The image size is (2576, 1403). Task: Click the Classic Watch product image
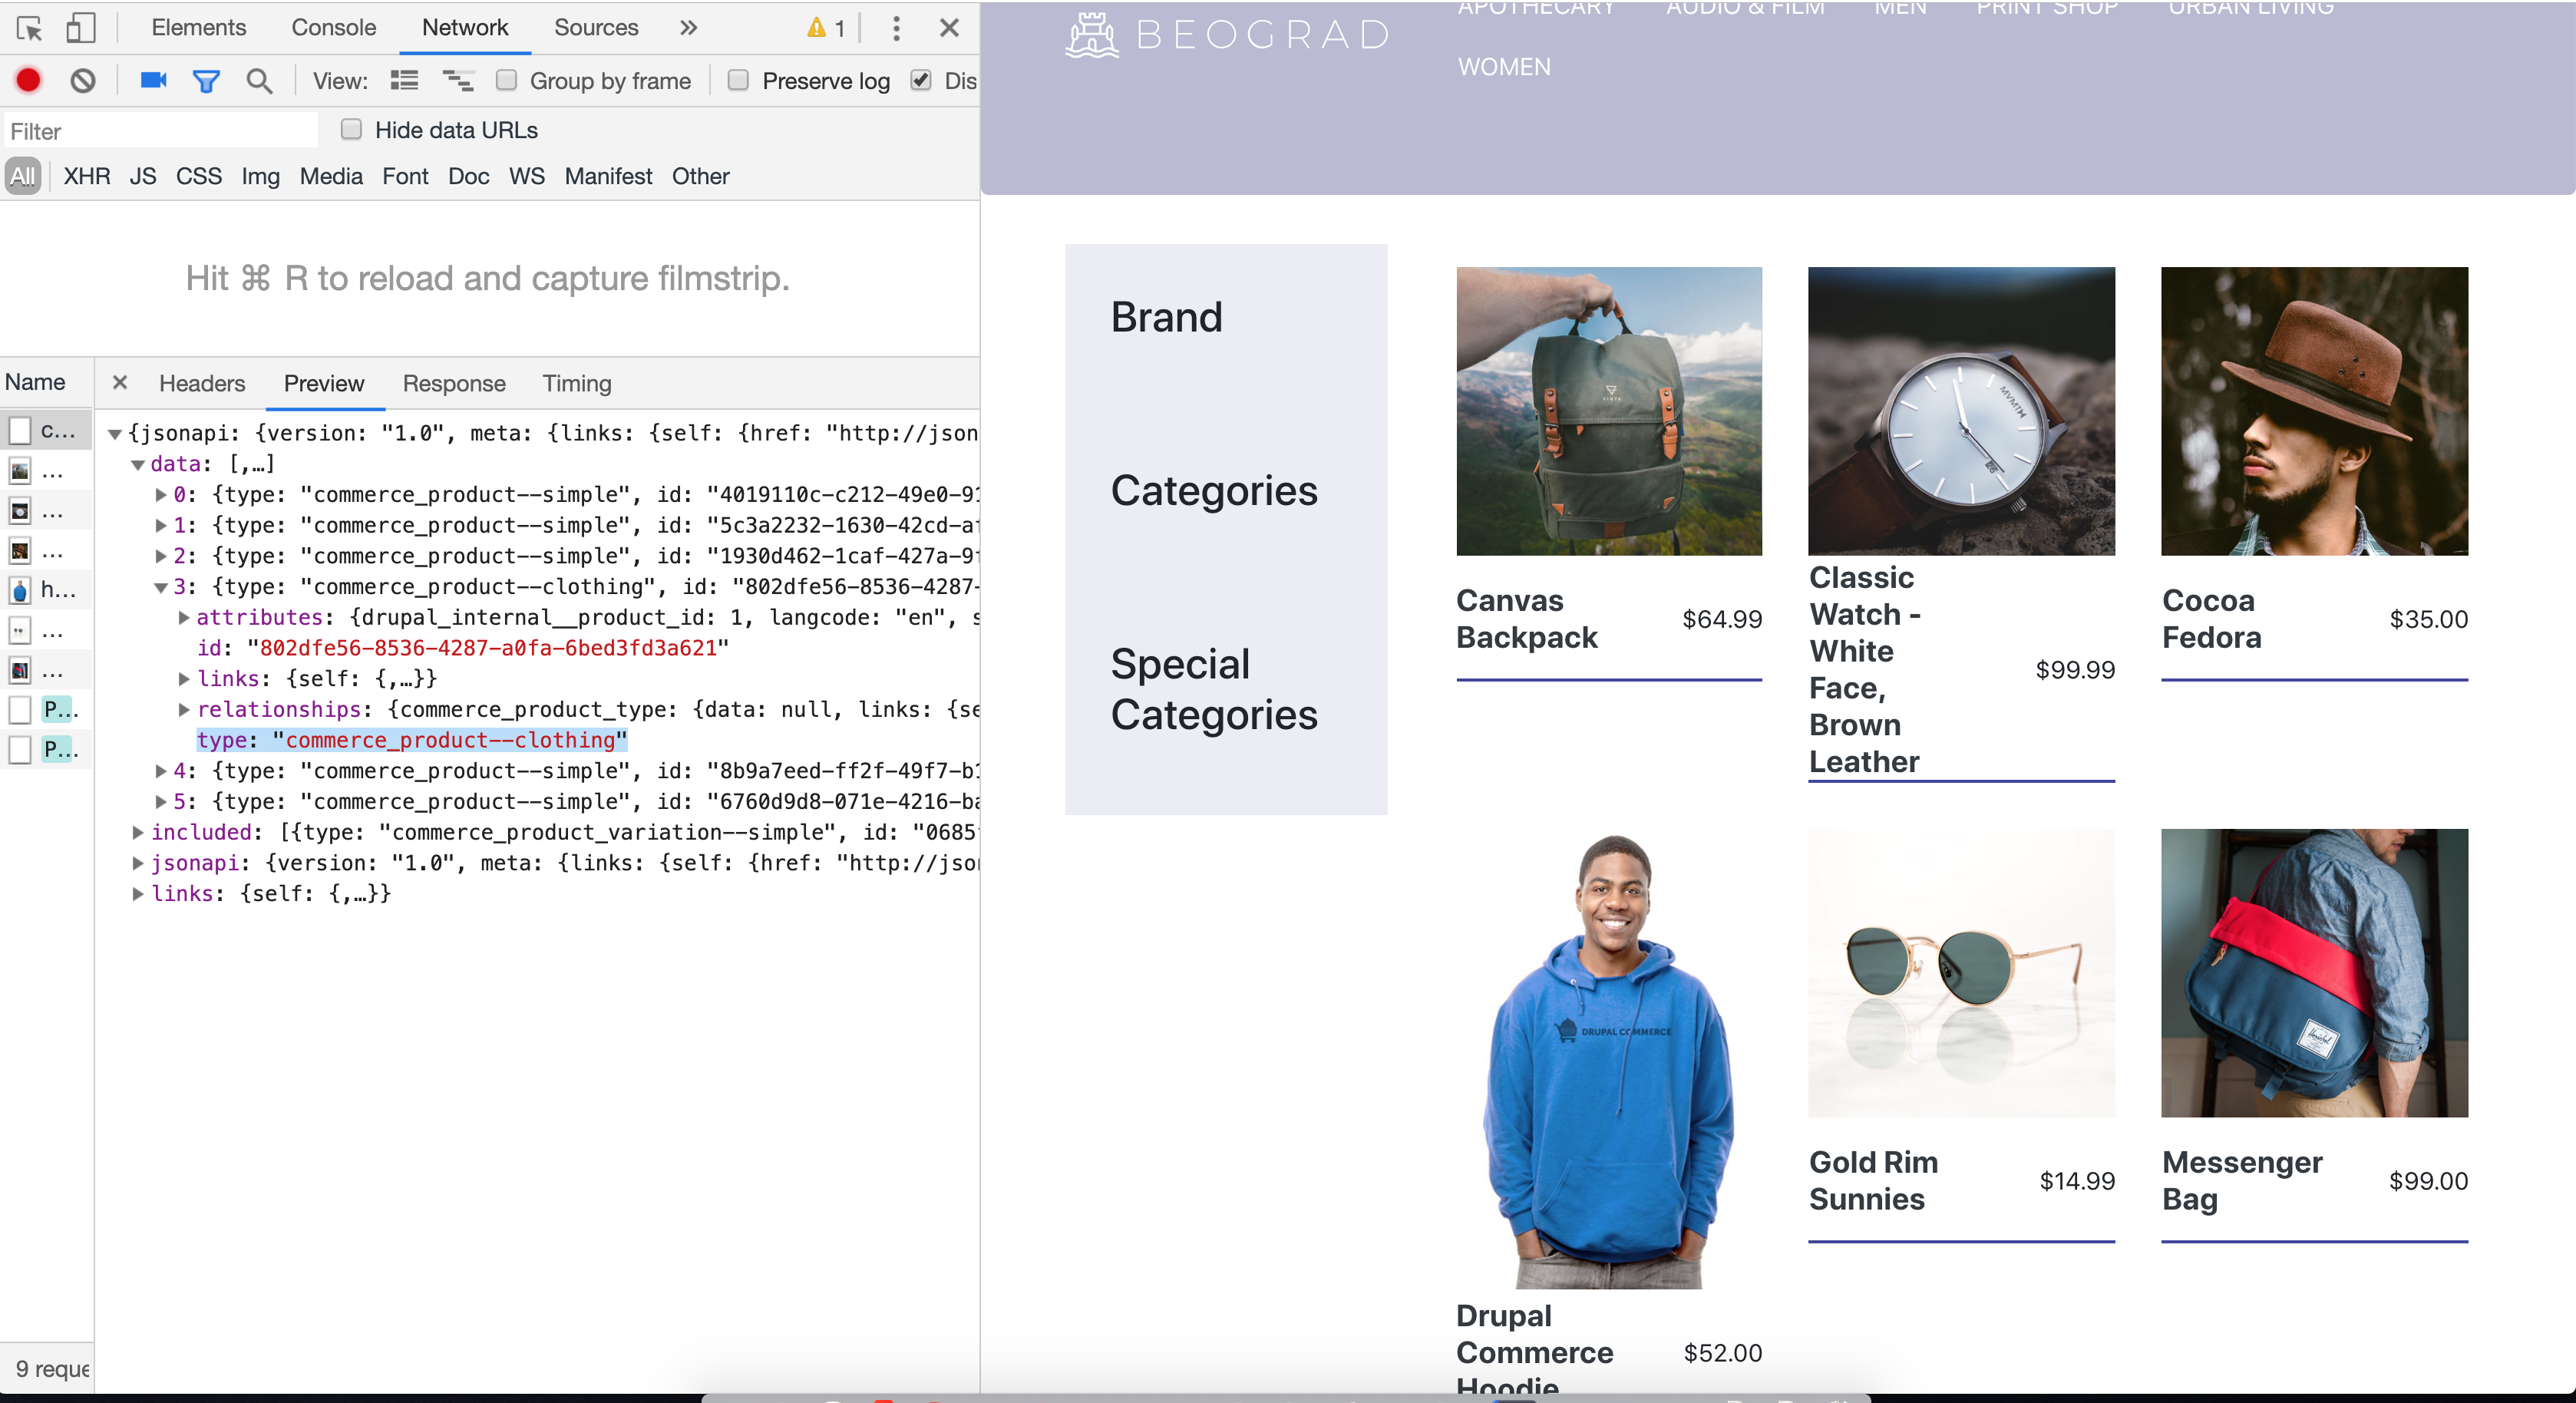click(x=1961, y=411)
